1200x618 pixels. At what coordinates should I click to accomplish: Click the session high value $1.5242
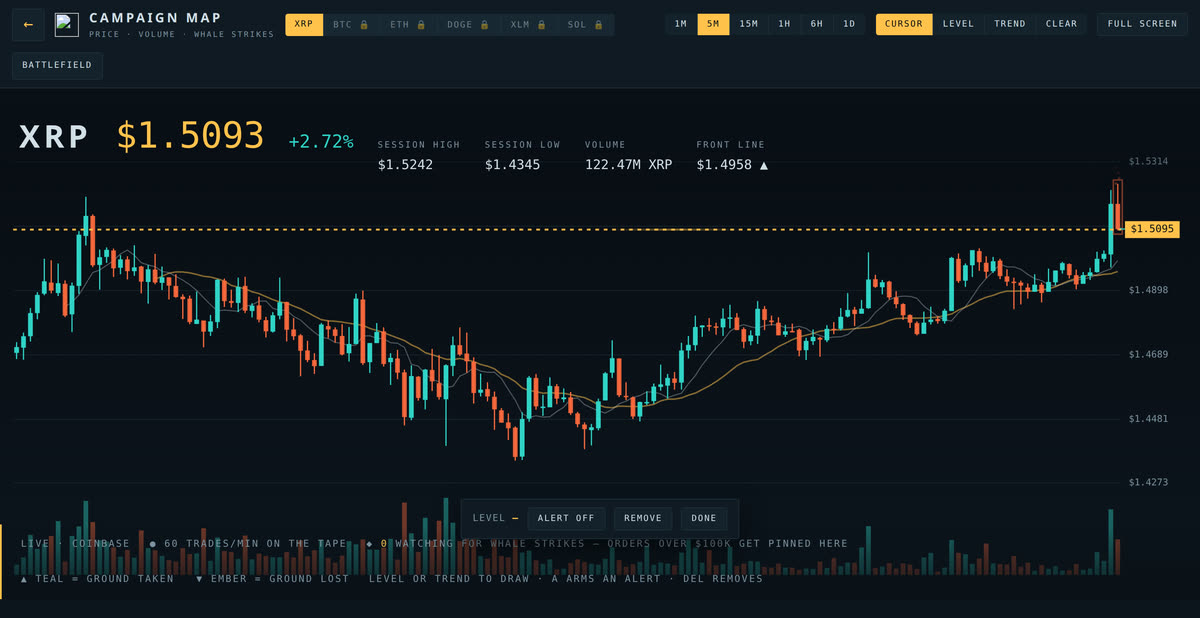coord(405,164)
